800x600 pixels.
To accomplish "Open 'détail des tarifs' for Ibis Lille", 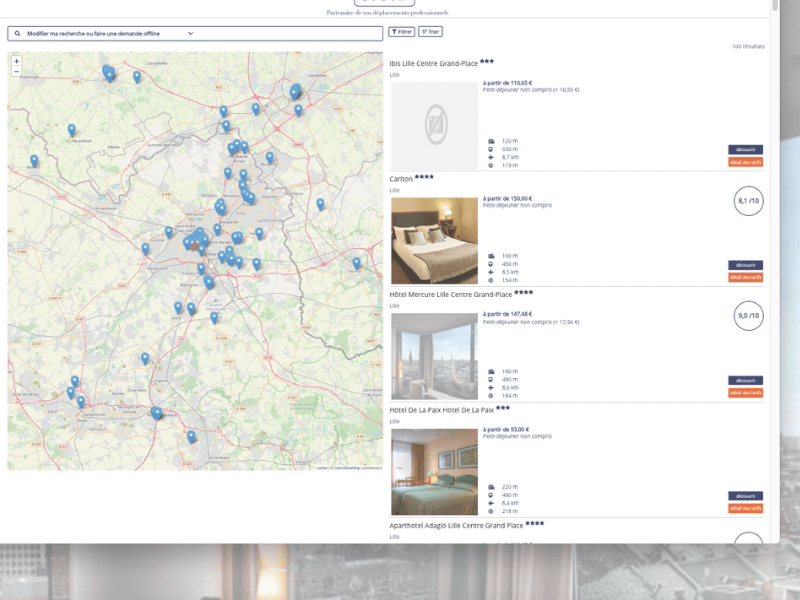I will click(x=745, y=162).
